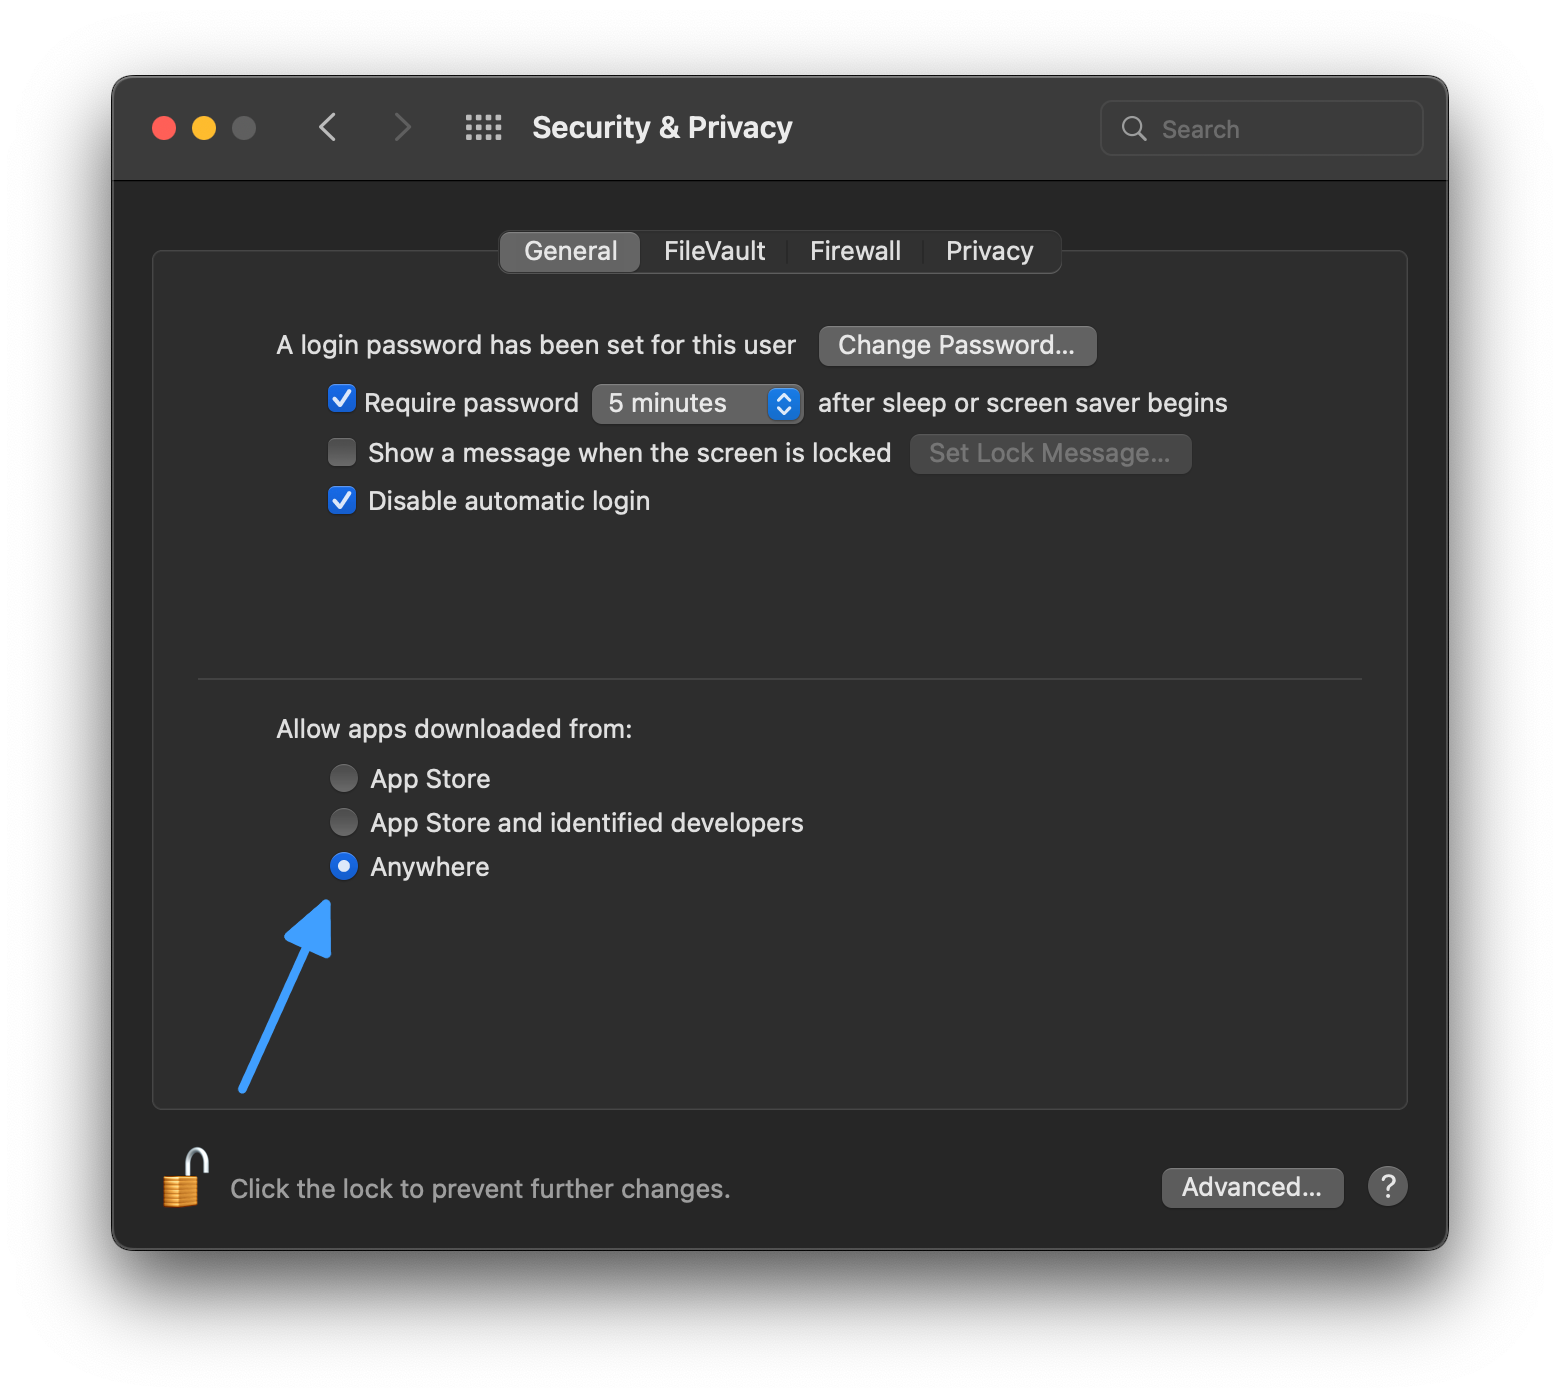
Task: Disable the automatic login checkbox
Action: (x=341, y=500)
